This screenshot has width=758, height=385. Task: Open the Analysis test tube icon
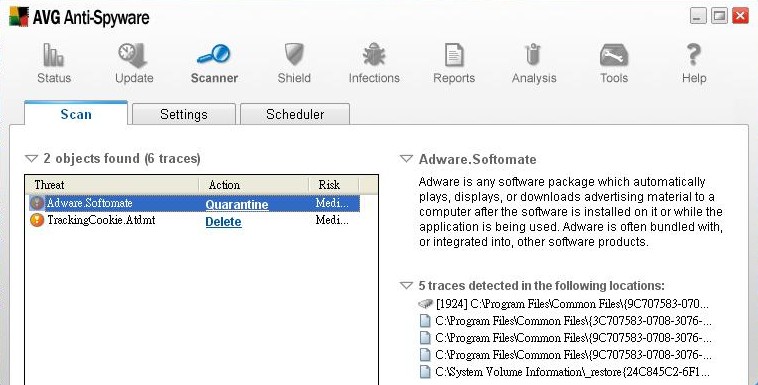click(x=533, y=55)
